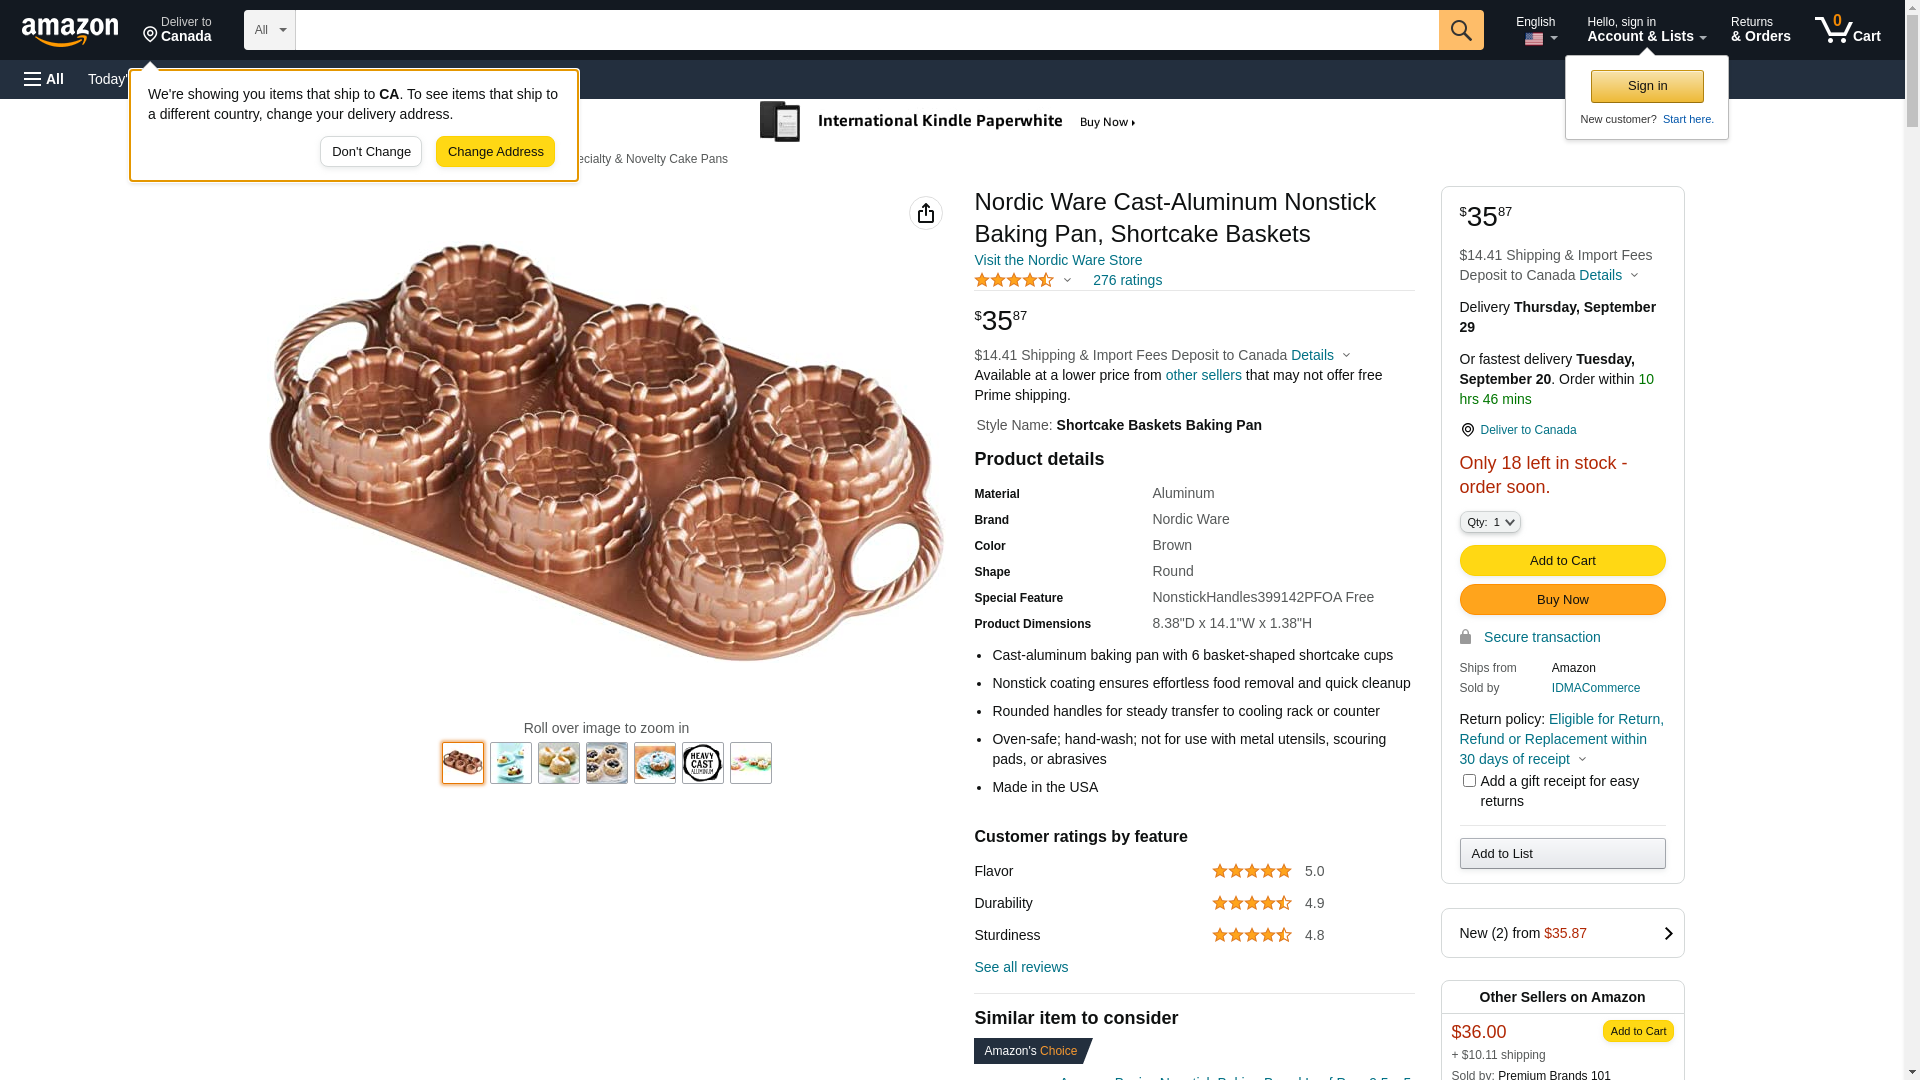Open the quantity dropdown

click(1490, 522)
